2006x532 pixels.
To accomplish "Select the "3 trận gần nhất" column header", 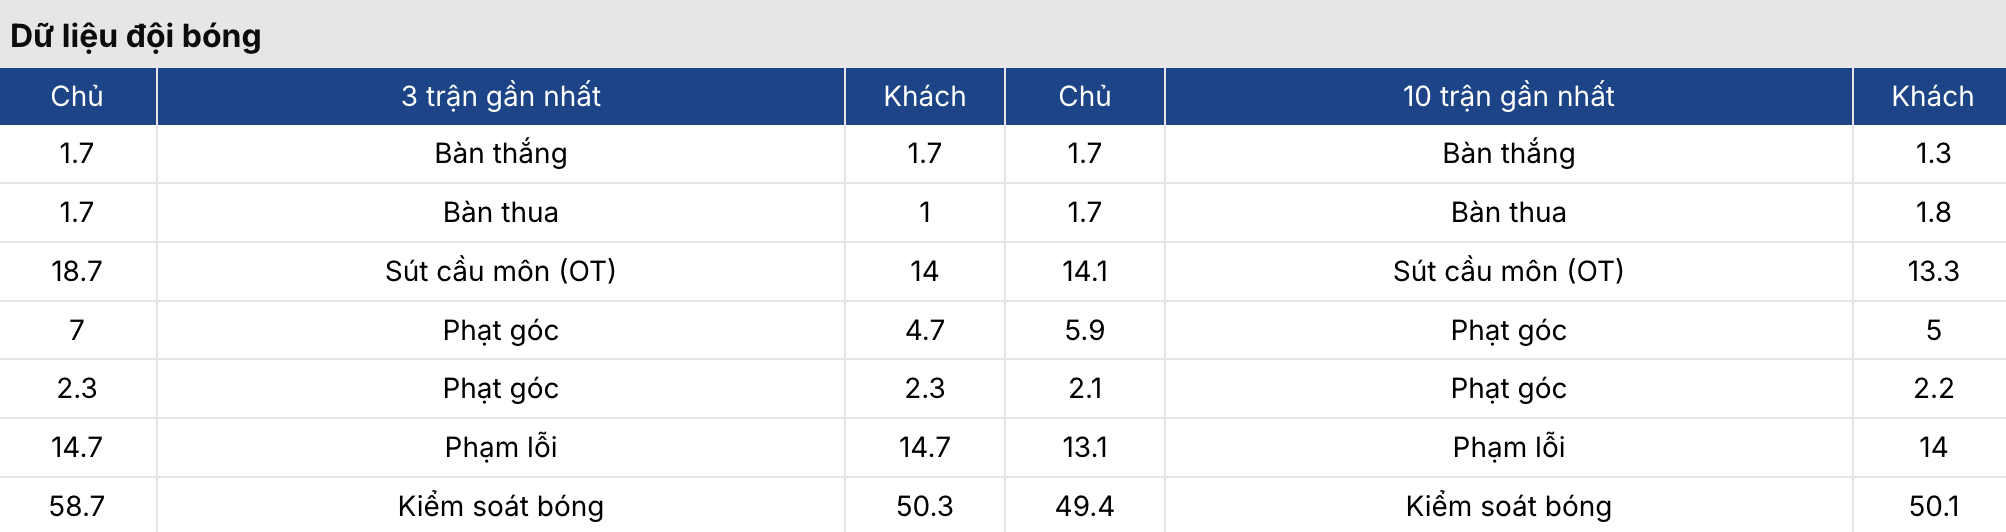I will point(500,96).
